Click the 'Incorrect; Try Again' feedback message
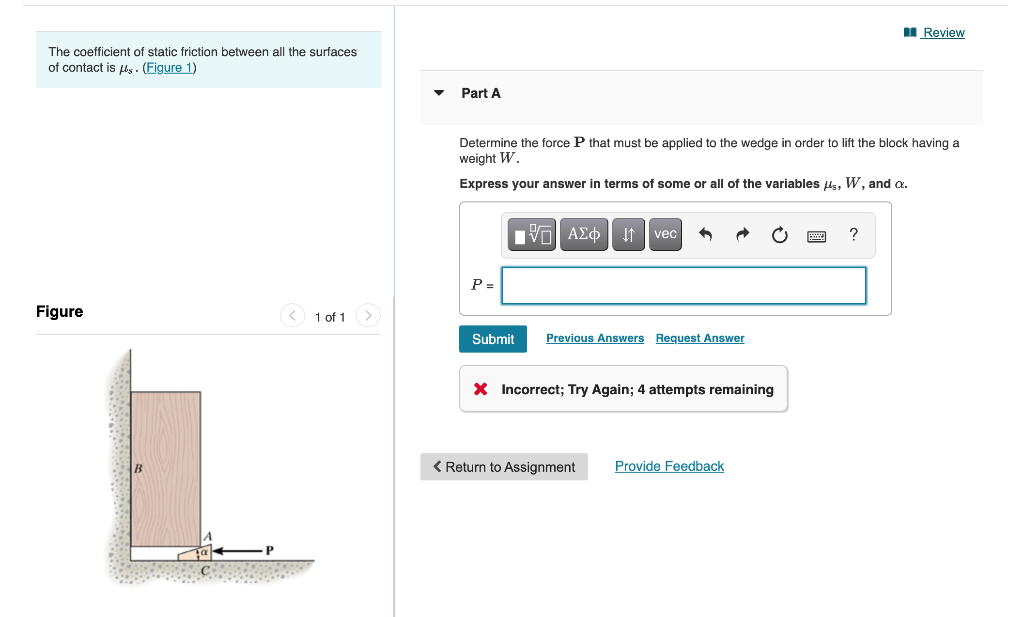 [x=624, y=389]
